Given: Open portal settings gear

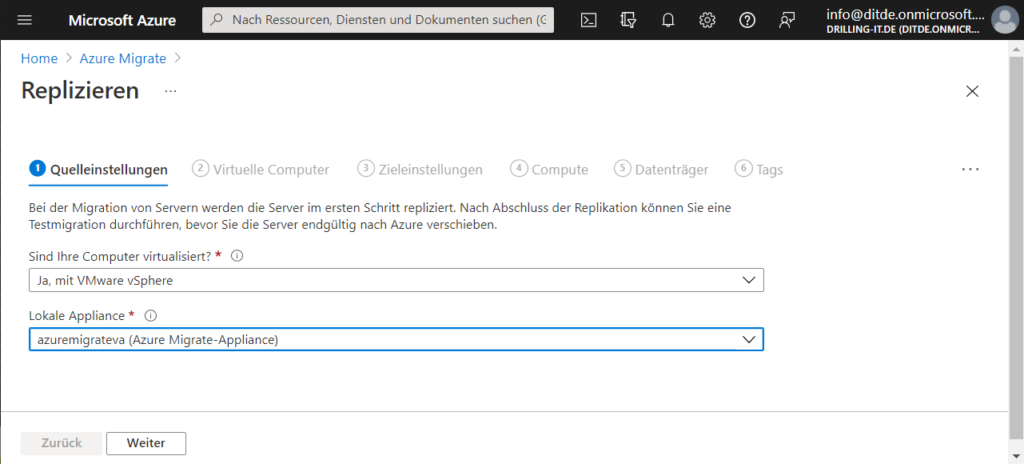Looking at the screenshot, I should point(707,20).
